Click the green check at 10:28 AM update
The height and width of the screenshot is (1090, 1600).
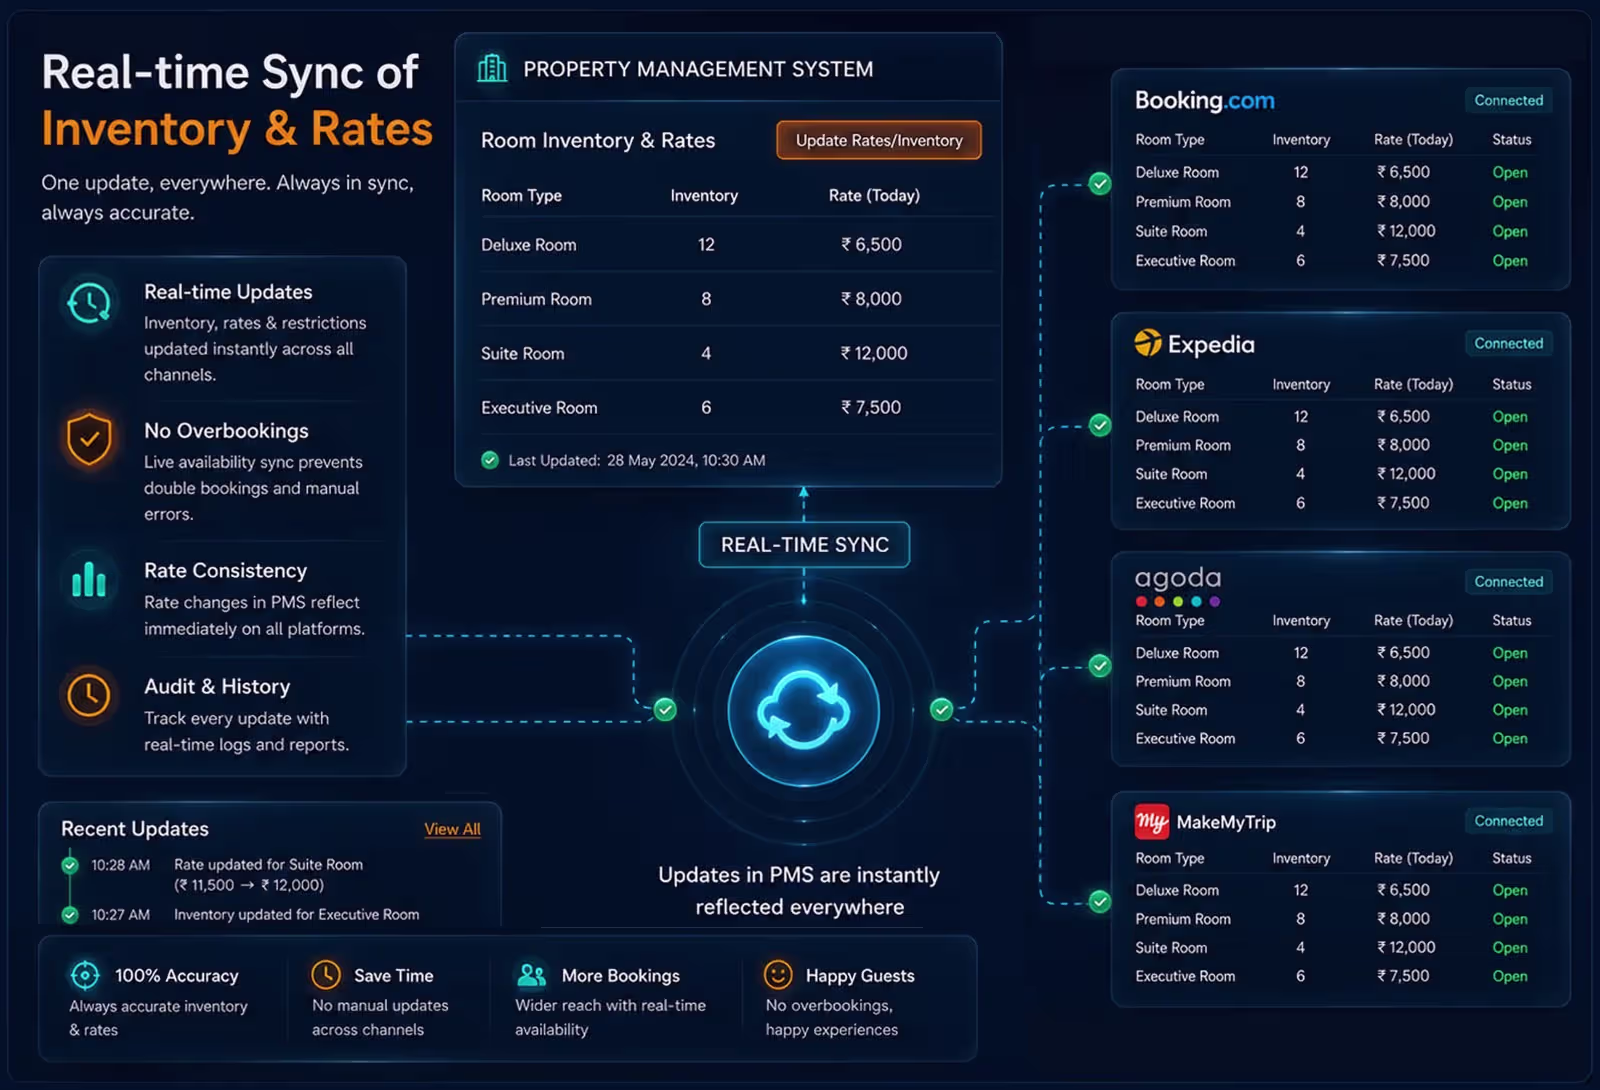[x=70, y=865]
